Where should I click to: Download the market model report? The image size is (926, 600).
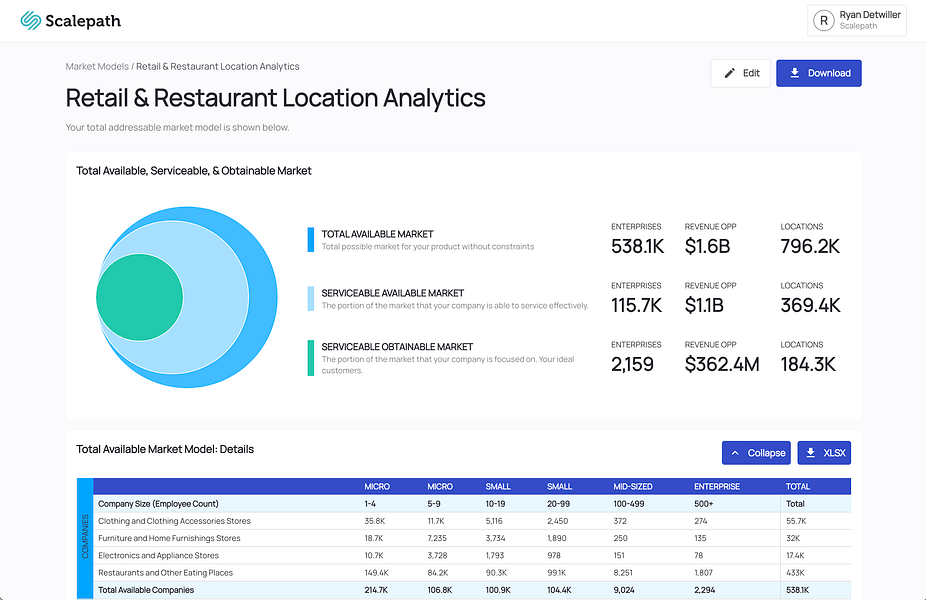[x=819, y=73]
